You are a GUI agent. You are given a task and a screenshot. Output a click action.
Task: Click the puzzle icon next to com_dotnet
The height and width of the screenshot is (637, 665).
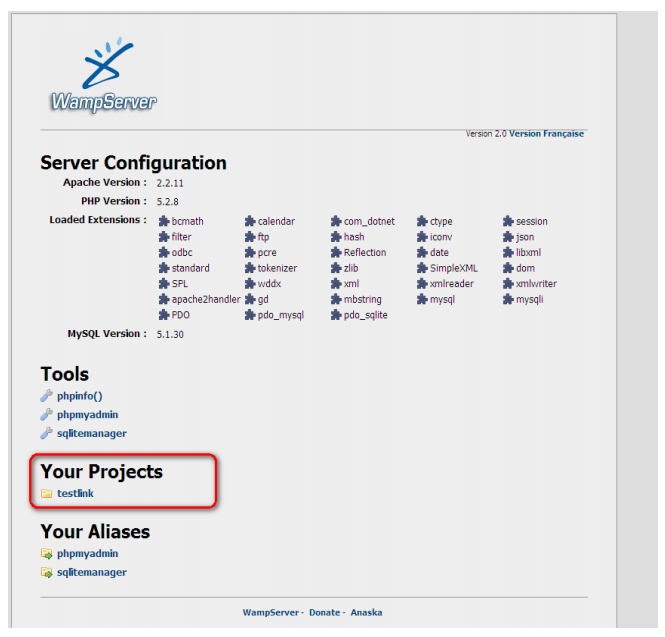336,221
